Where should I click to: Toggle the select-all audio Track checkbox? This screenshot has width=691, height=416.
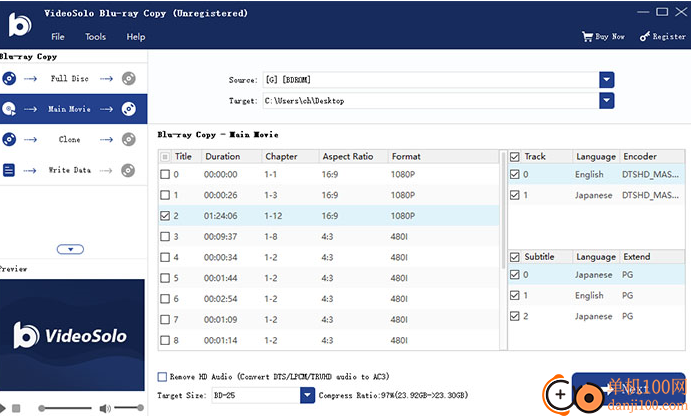point(514,157)
